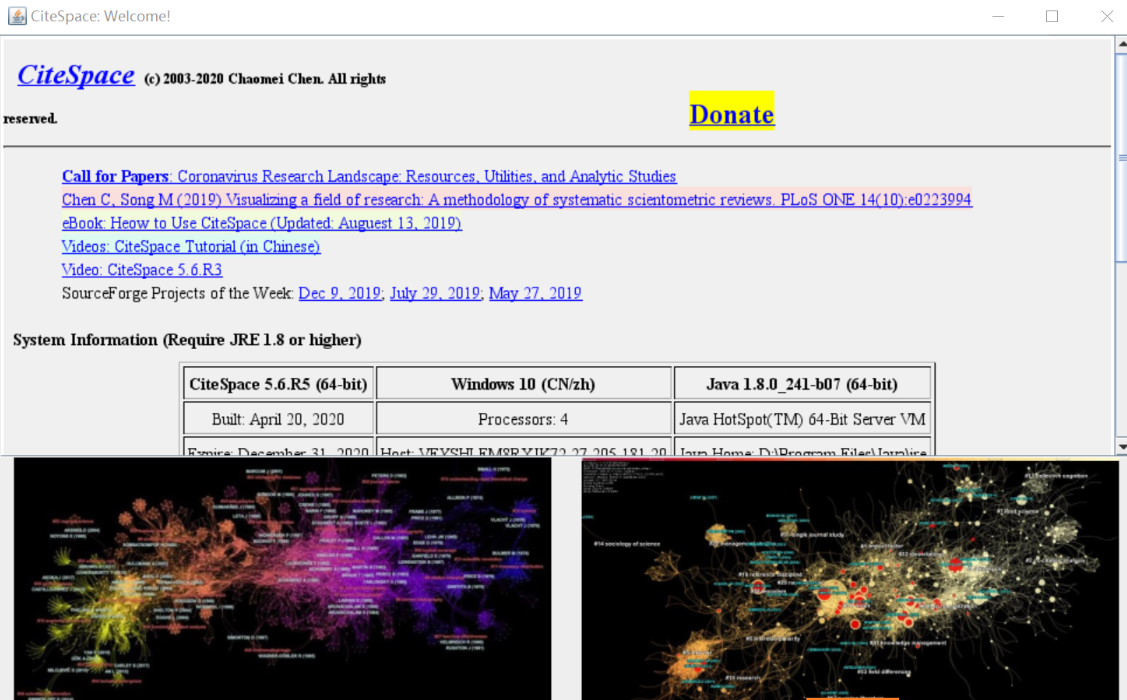Select the right yellow cluster network image
Image resolution: width=1127 pixels, height=700 pixels.
850,580
